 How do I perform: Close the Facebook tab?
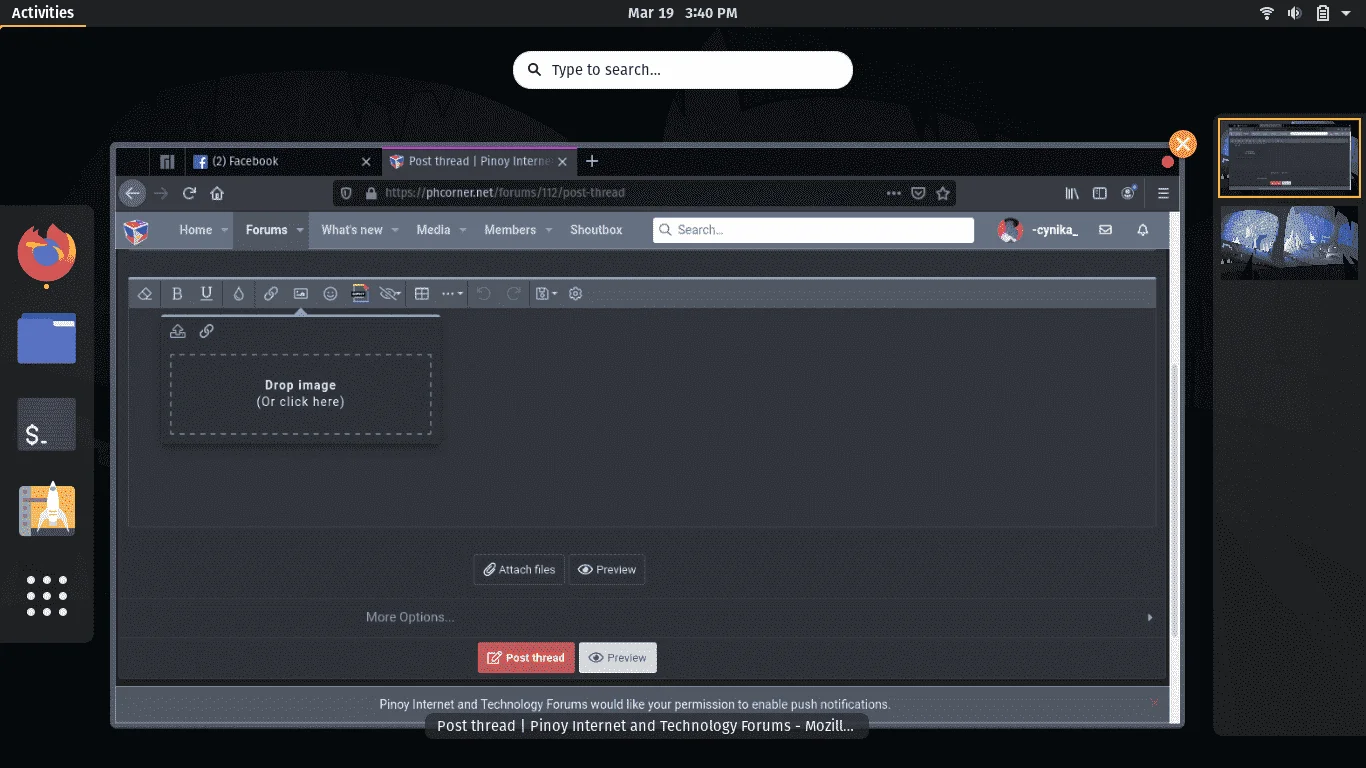[x=366, y=161]
